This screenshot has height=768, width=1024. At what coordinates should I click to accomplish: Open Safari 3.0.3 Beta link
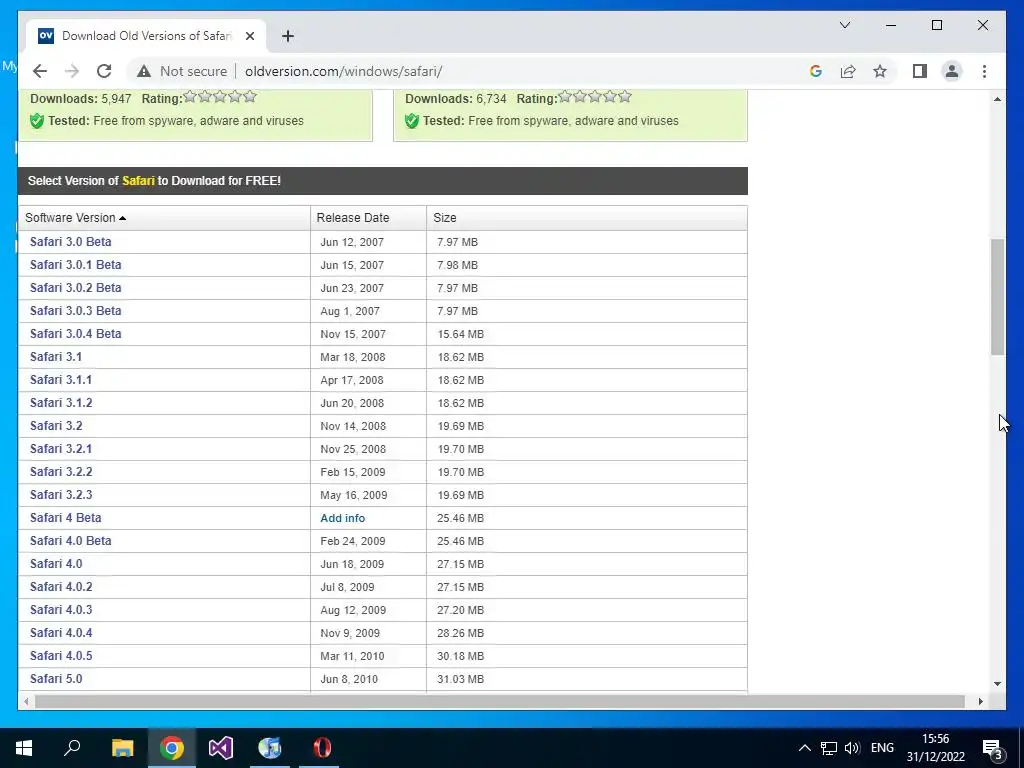[x=76, y=310]
